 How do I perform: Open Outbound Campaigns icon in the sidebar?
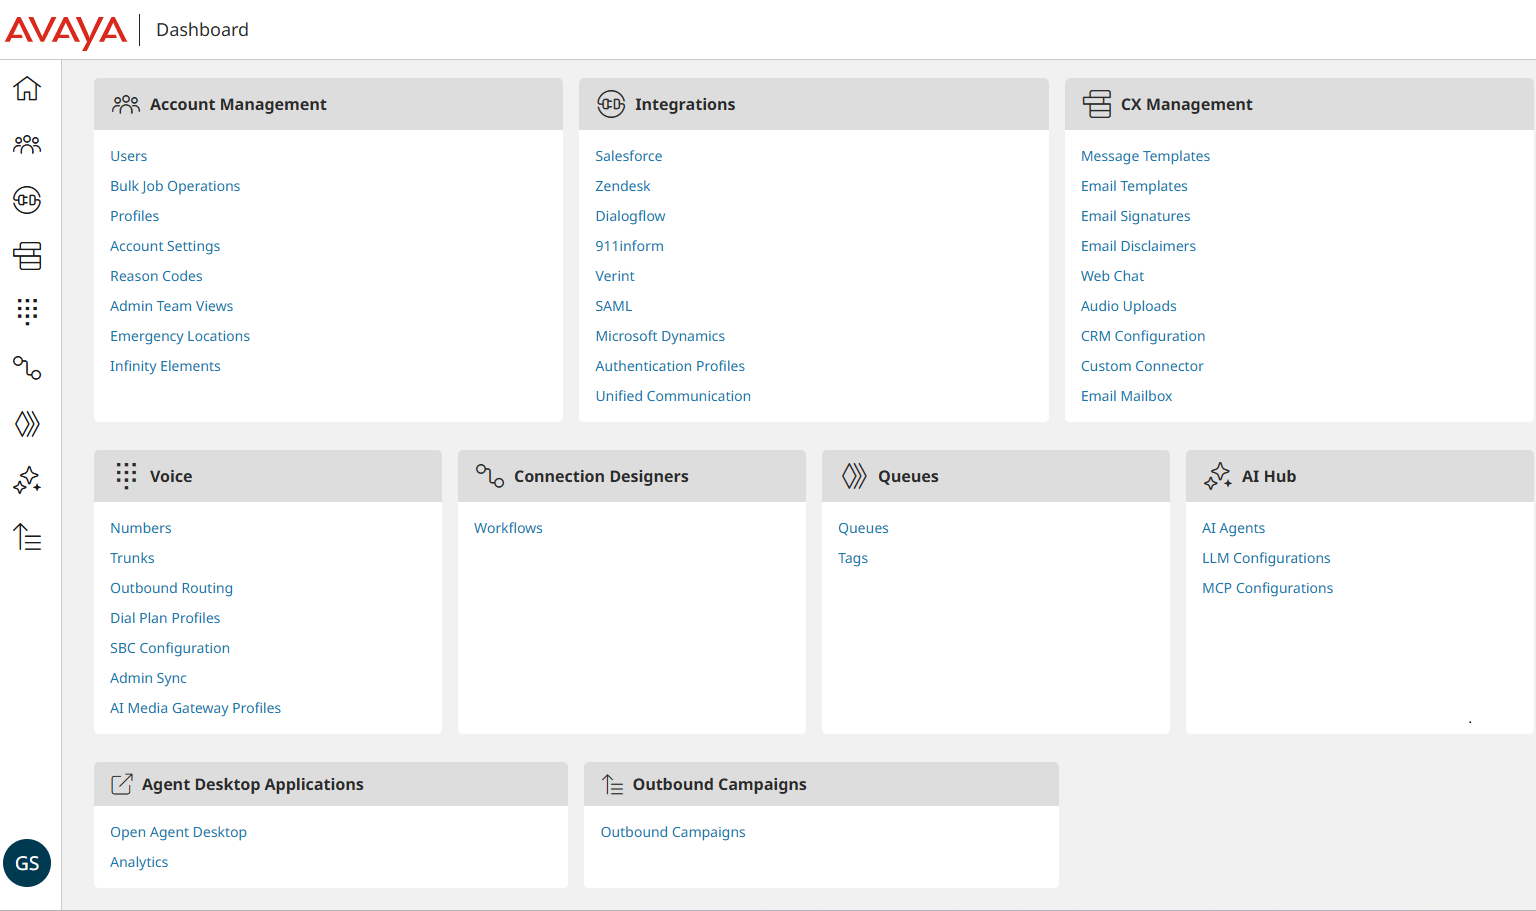pos(27,537)
